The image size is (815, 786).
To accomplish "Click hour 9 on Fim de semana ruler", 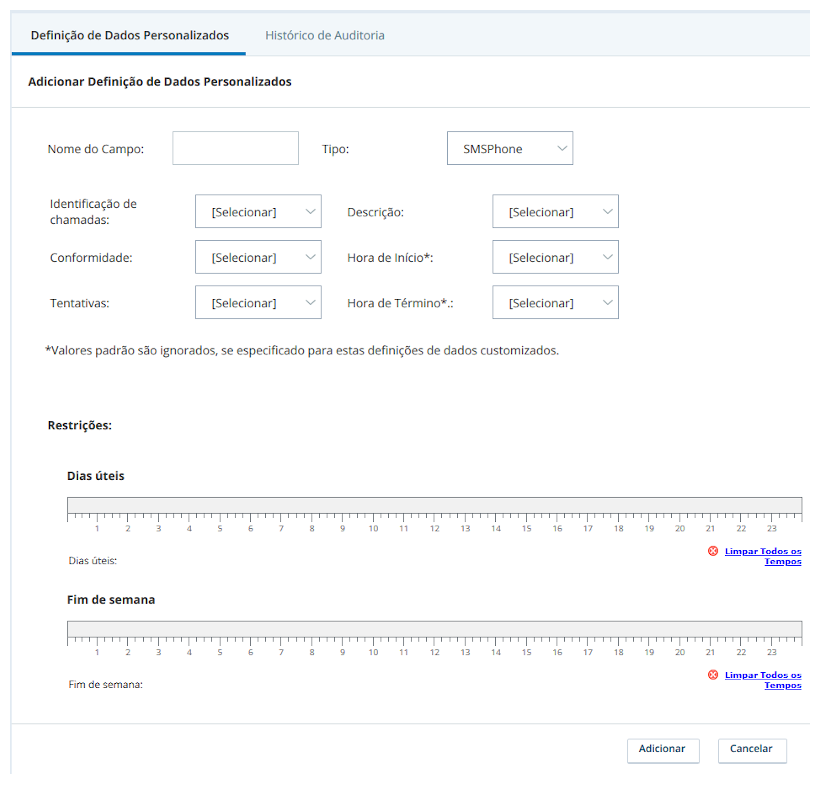I will pos(343,652).
